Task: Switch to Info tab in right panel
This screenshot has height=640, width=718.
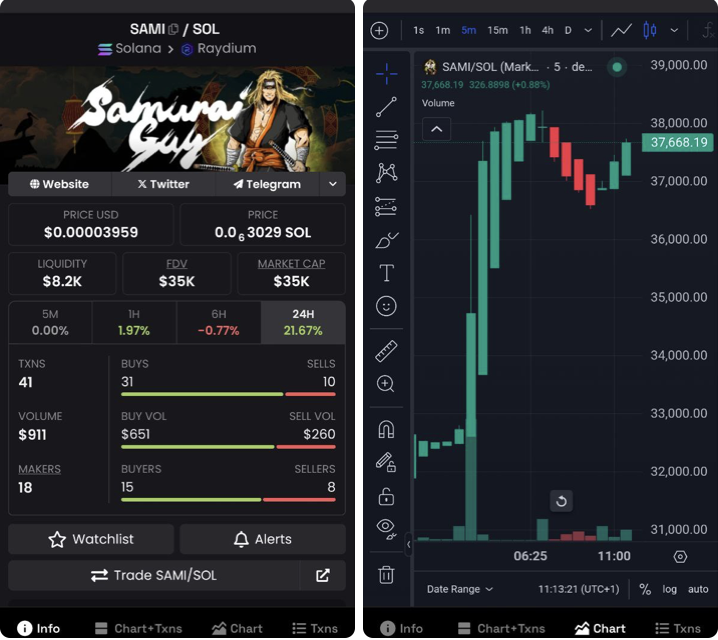Action: click(402, 628)
